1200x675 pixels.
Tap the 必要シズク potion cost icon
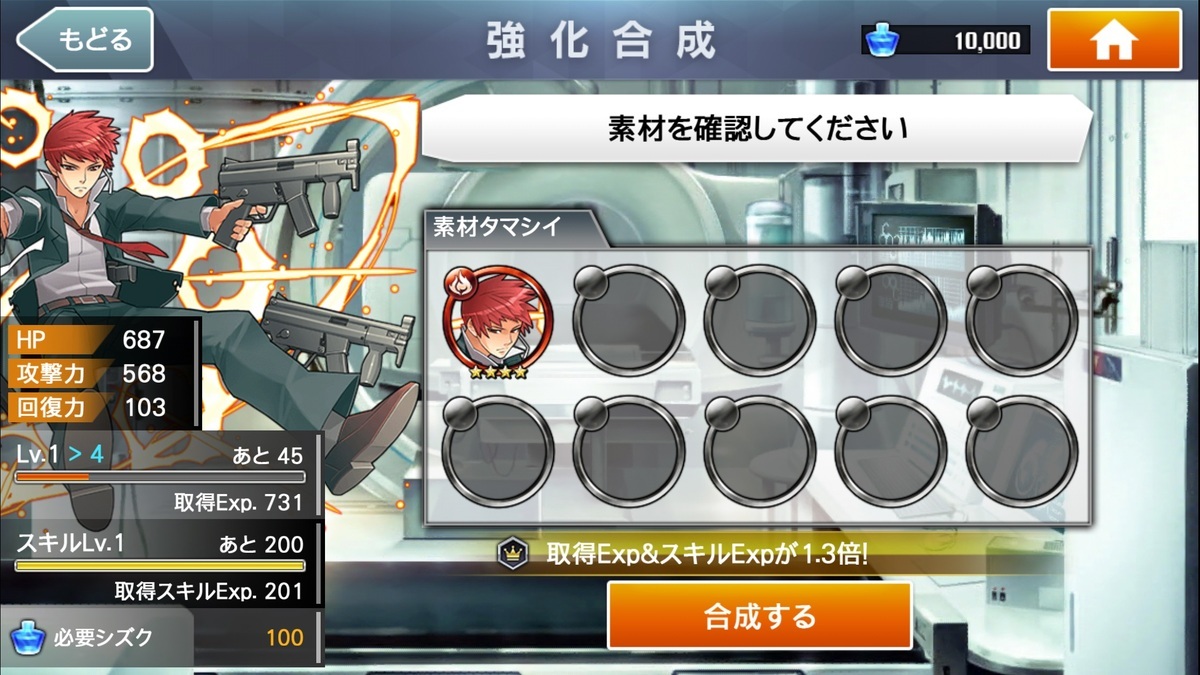27,637
